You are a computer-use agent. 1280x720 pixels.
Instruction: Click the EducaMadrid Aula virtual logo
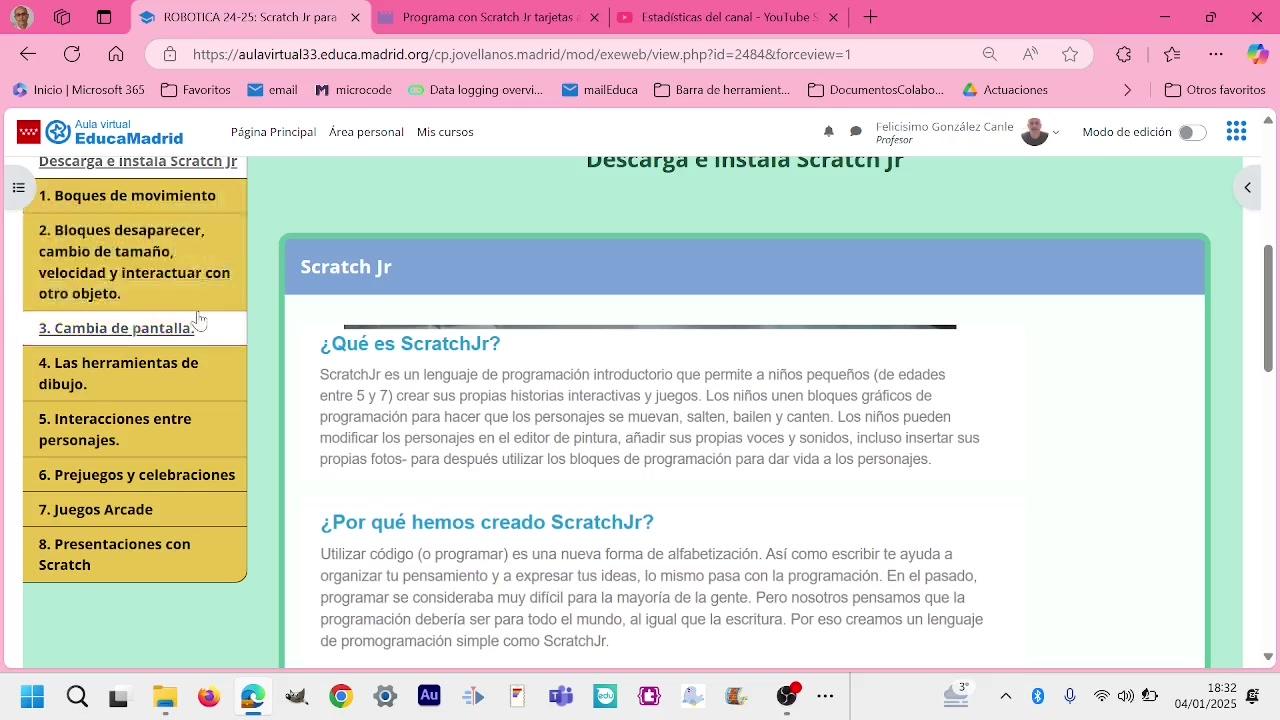click(100, 132)
